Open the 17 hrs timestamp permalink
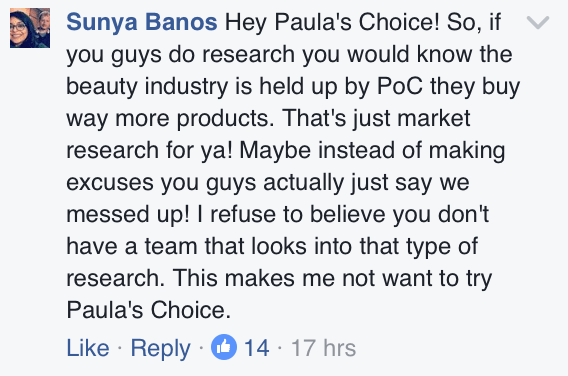The width and height of the screenshot is (568, 376). click(x=323, y=348)
